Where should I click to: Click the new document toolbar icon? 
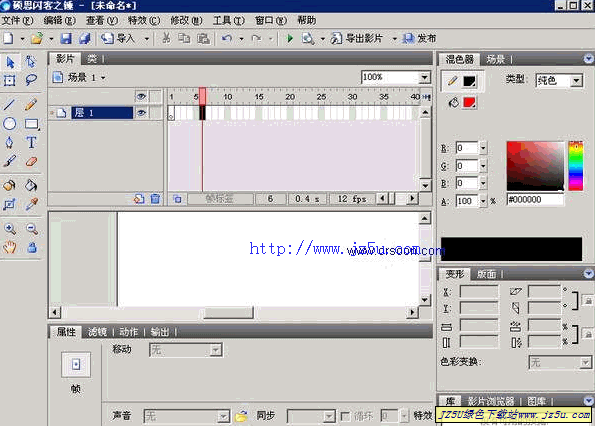(x=8, y=38)
